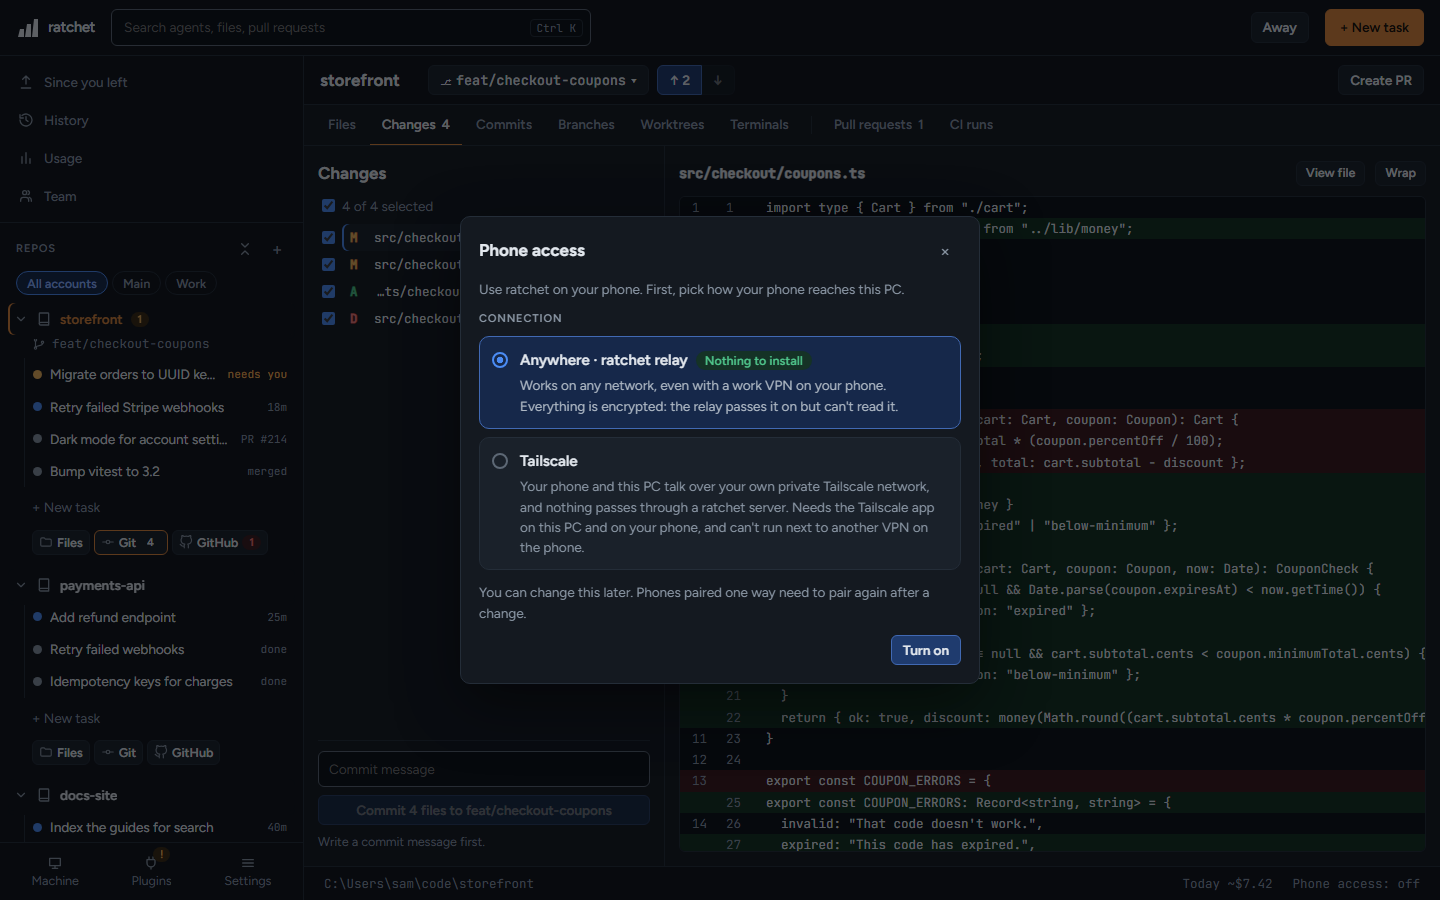Open Git under the payments-api repo
The height and width of the screenshot is (900, 1440).
click(x=119, y=752)
